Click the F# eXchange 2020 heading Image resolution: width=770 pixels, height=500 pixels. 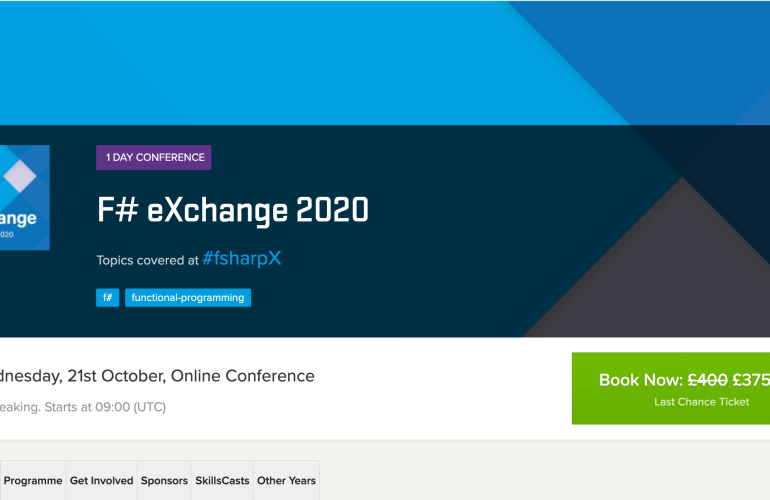232,210
